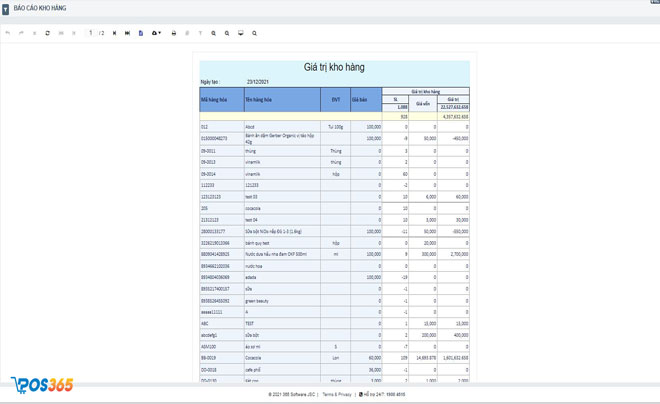660x404 pixels.
Task: Click the creation date 23/12/2021
Action: coord(258,82)
